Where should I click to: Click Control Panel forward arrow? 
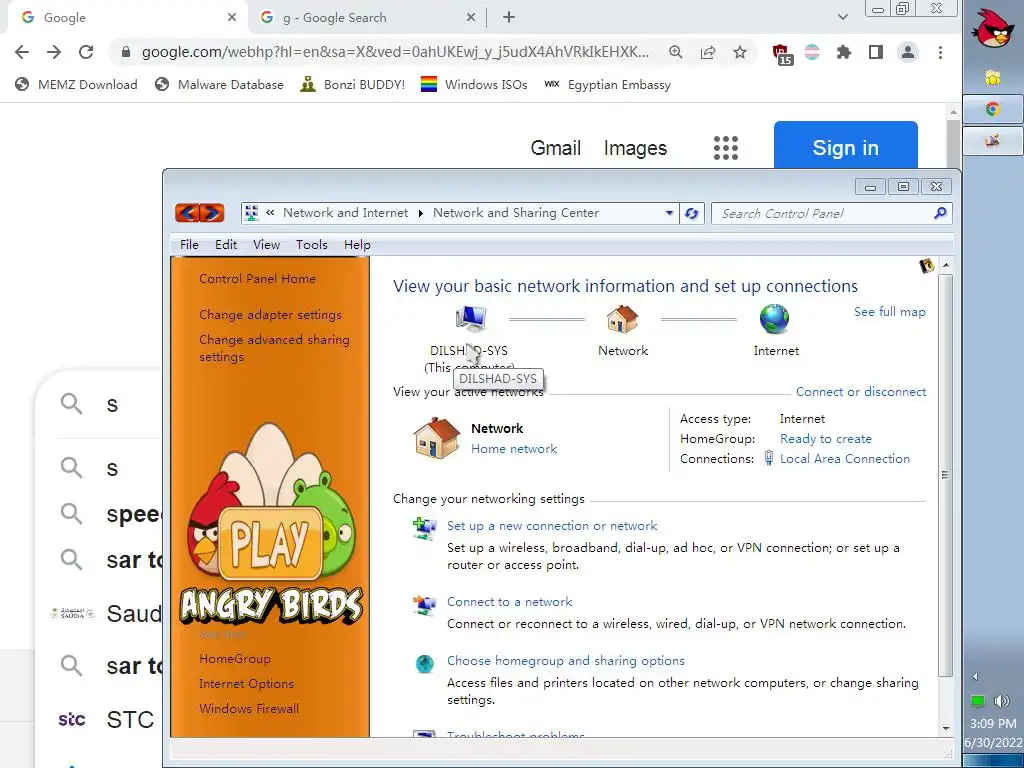[212, 213]
